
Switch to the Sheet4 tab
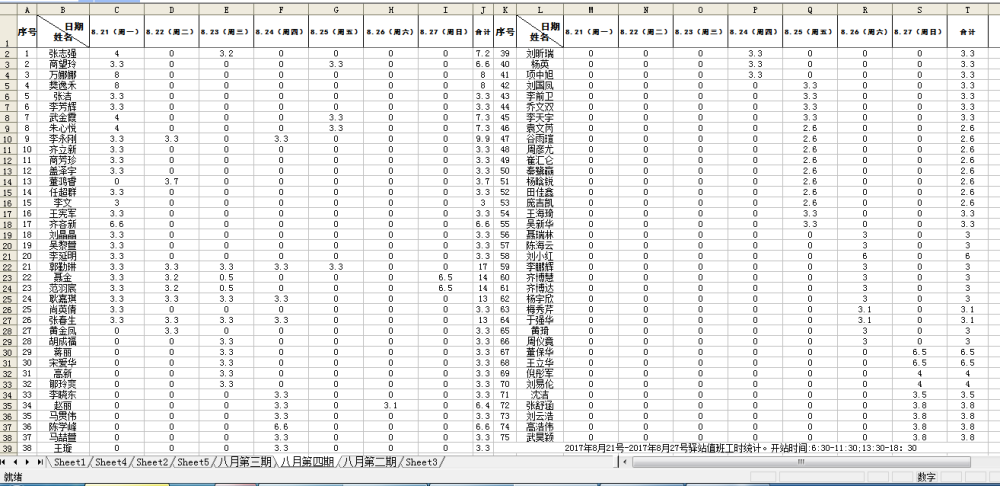coord(111,462)
